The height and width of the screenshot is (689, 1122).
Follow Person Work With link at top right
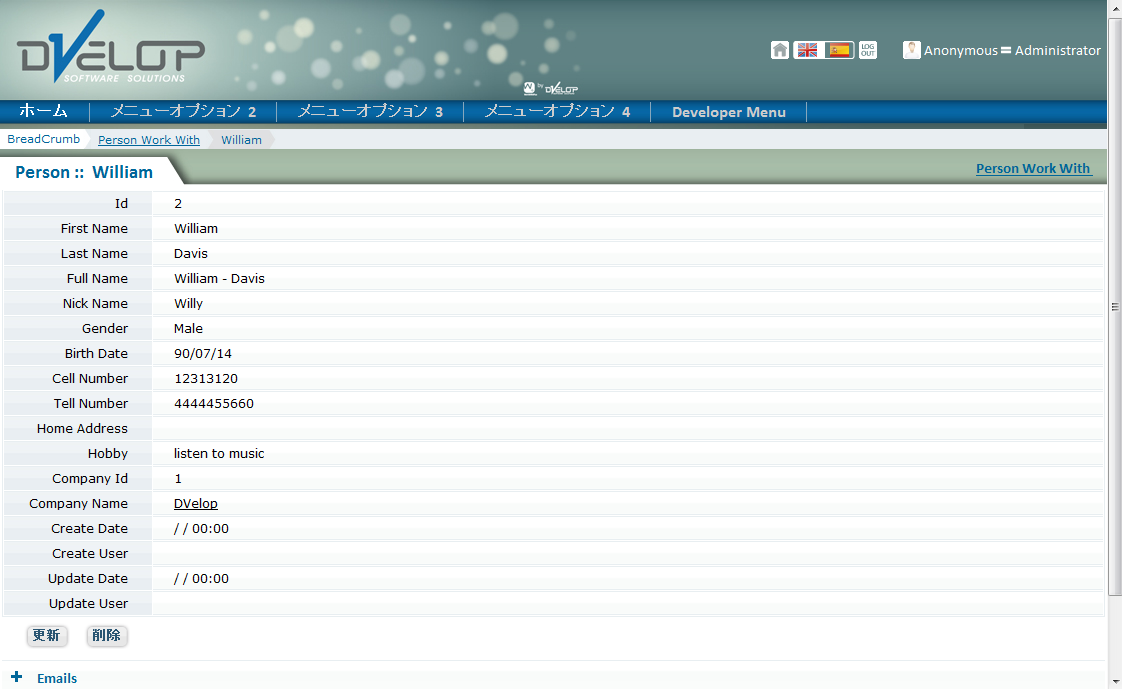pos(1033,168)
